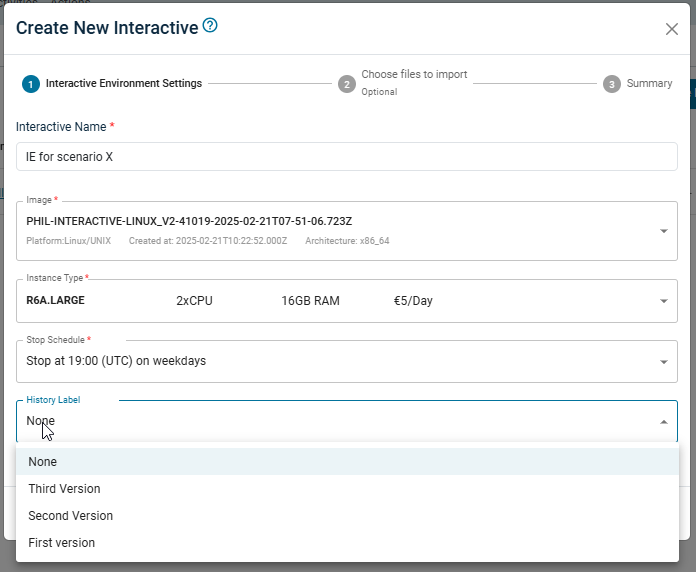Close the Create New Interactive dialog

671,29
